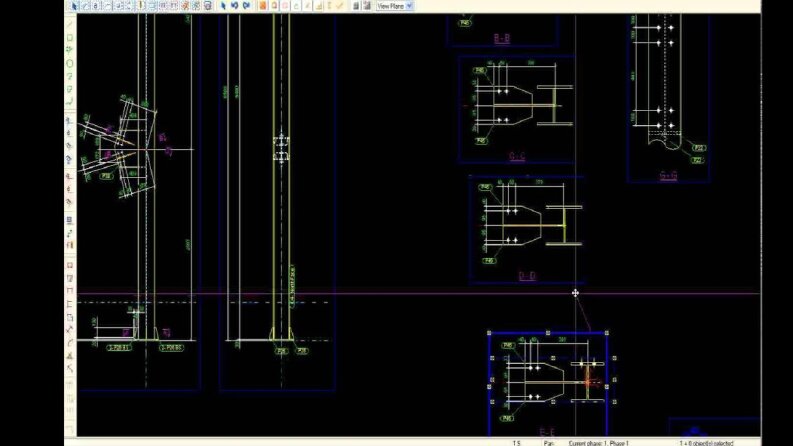The width and height of the screenshot is (793, 446).
Task: Click the red rectangle icon in left toolbar
Action: [x=70, y=265]
